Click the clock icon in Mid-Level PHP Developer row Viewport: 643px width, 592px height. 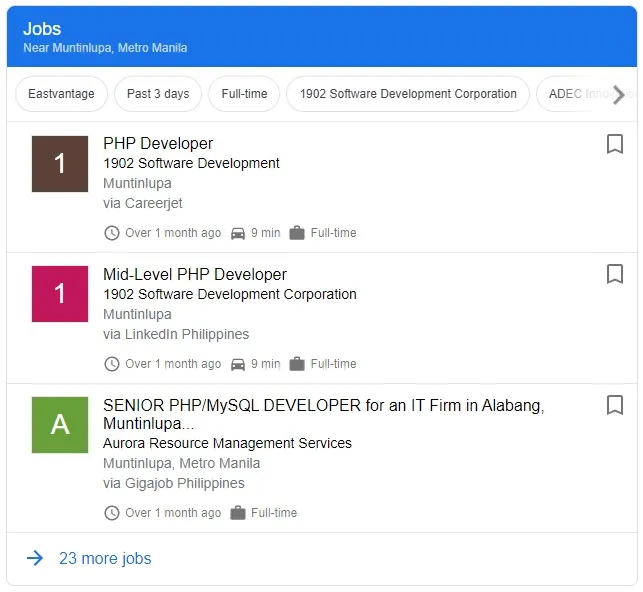pyautogui.click(x=112, y=364)
